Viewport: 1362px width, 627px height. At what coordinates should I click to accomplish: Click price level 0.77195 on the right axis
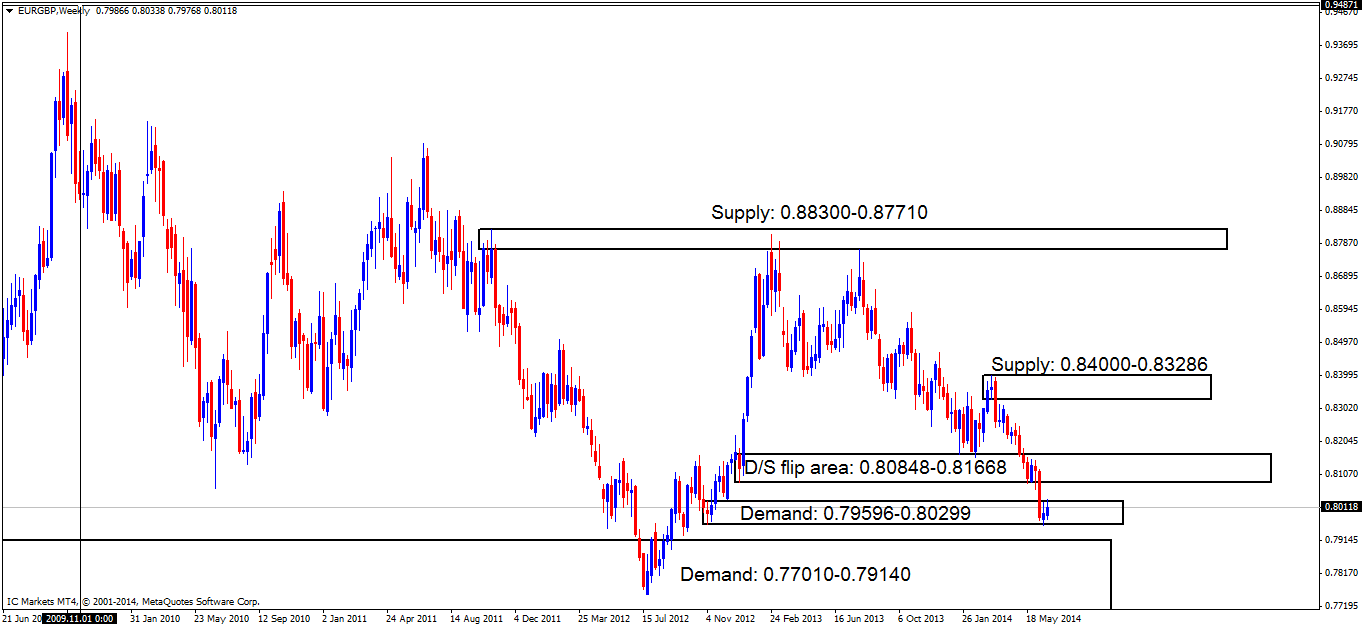click(x=1339, y=606)
